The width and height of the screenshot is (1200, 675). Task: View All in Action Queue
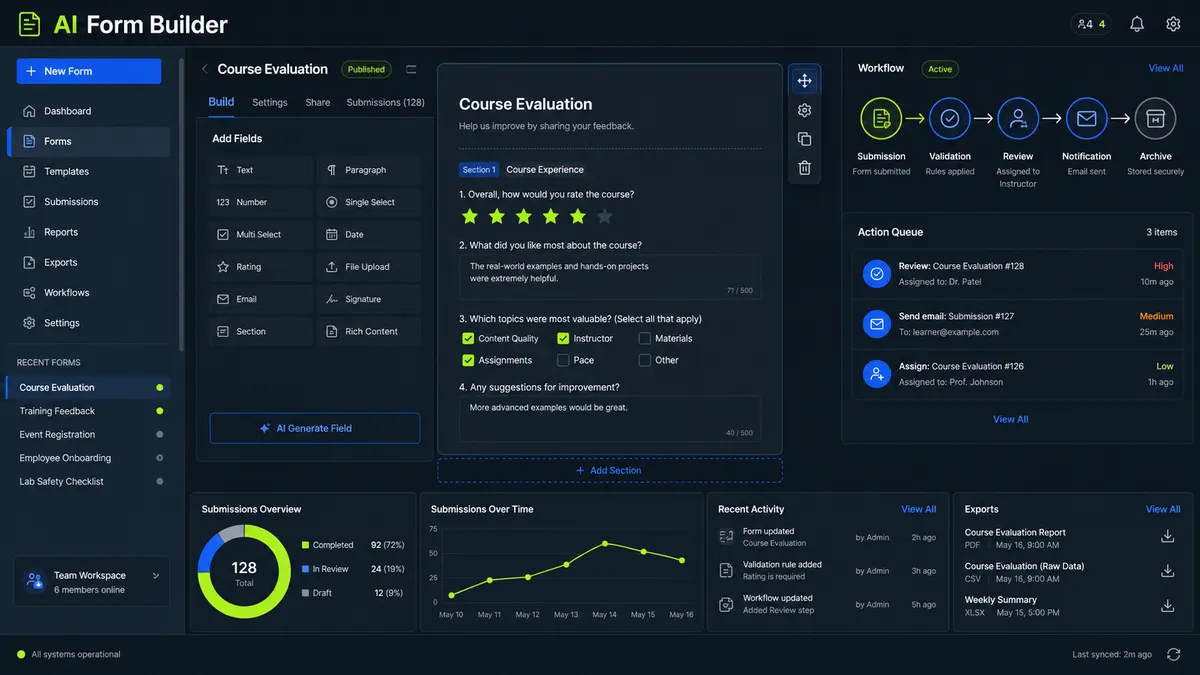click(x=1010, y=419)
